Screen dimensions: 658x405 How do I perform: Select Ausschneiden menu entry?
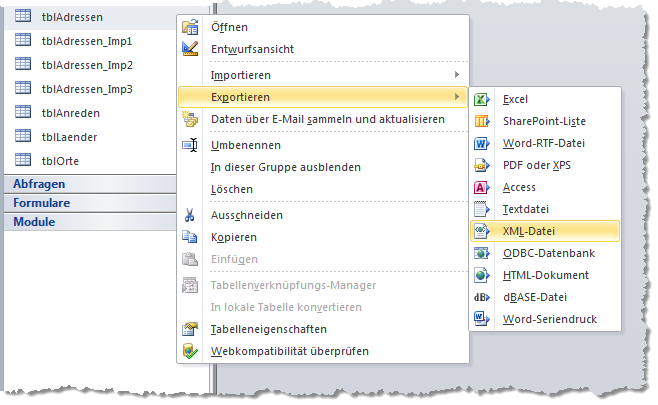(x=323, y=215)
